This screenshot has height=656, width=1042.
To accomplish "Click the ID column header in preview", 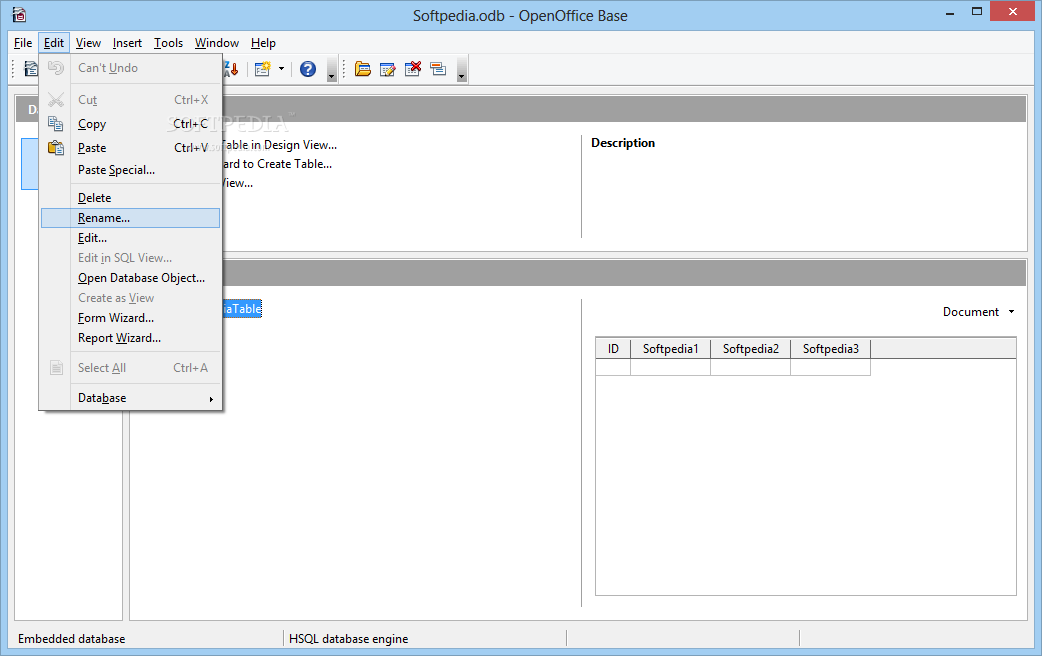I will pyautogui.click(x=613, y=349).
